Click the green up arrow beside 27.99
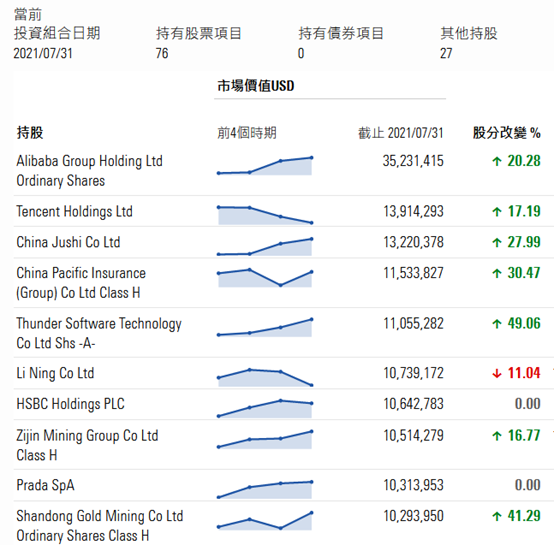The image size is (554, 545). coord(497,242)
